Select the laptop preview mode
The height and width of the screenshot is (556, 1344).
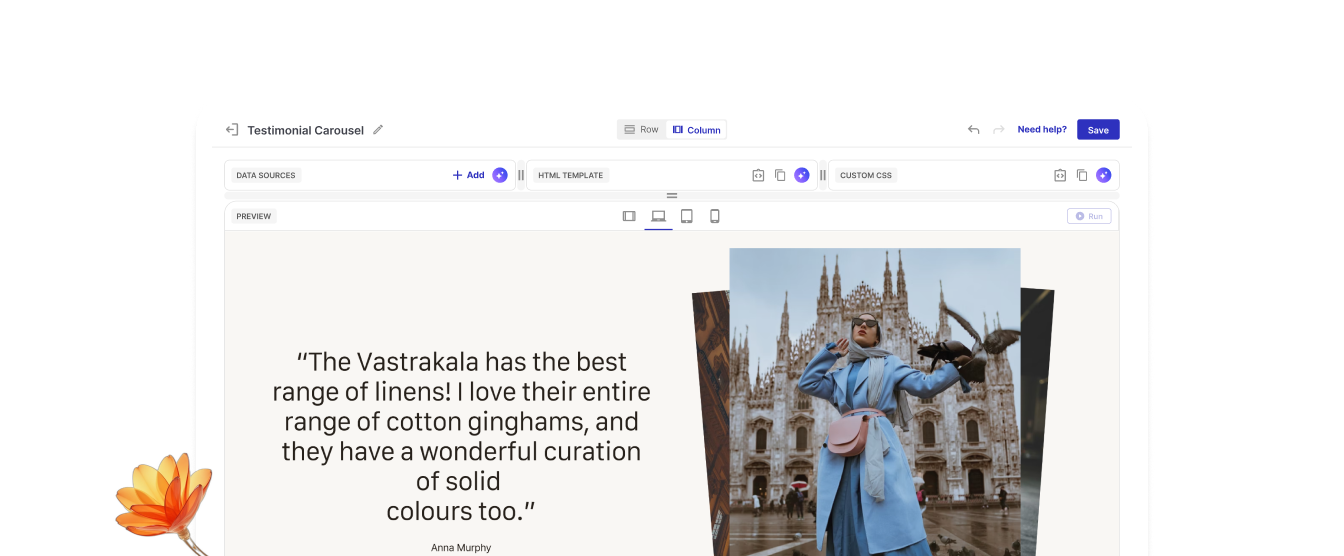[658, 216]
